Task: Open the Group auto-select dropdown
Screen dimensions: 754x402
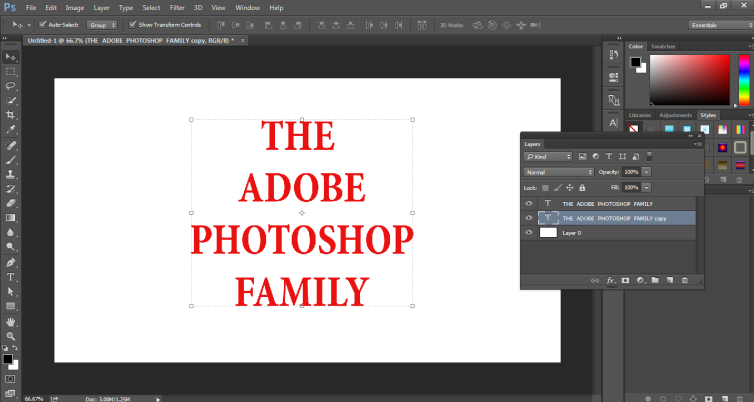Action: [x=102, y=25]
